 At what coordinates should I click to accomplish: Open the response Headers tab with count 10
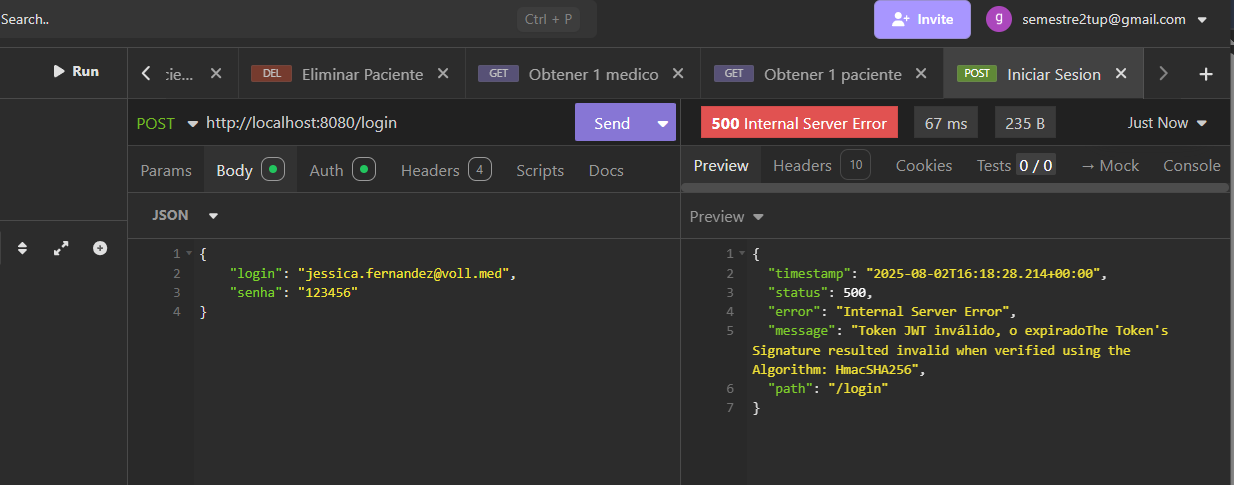821,165
